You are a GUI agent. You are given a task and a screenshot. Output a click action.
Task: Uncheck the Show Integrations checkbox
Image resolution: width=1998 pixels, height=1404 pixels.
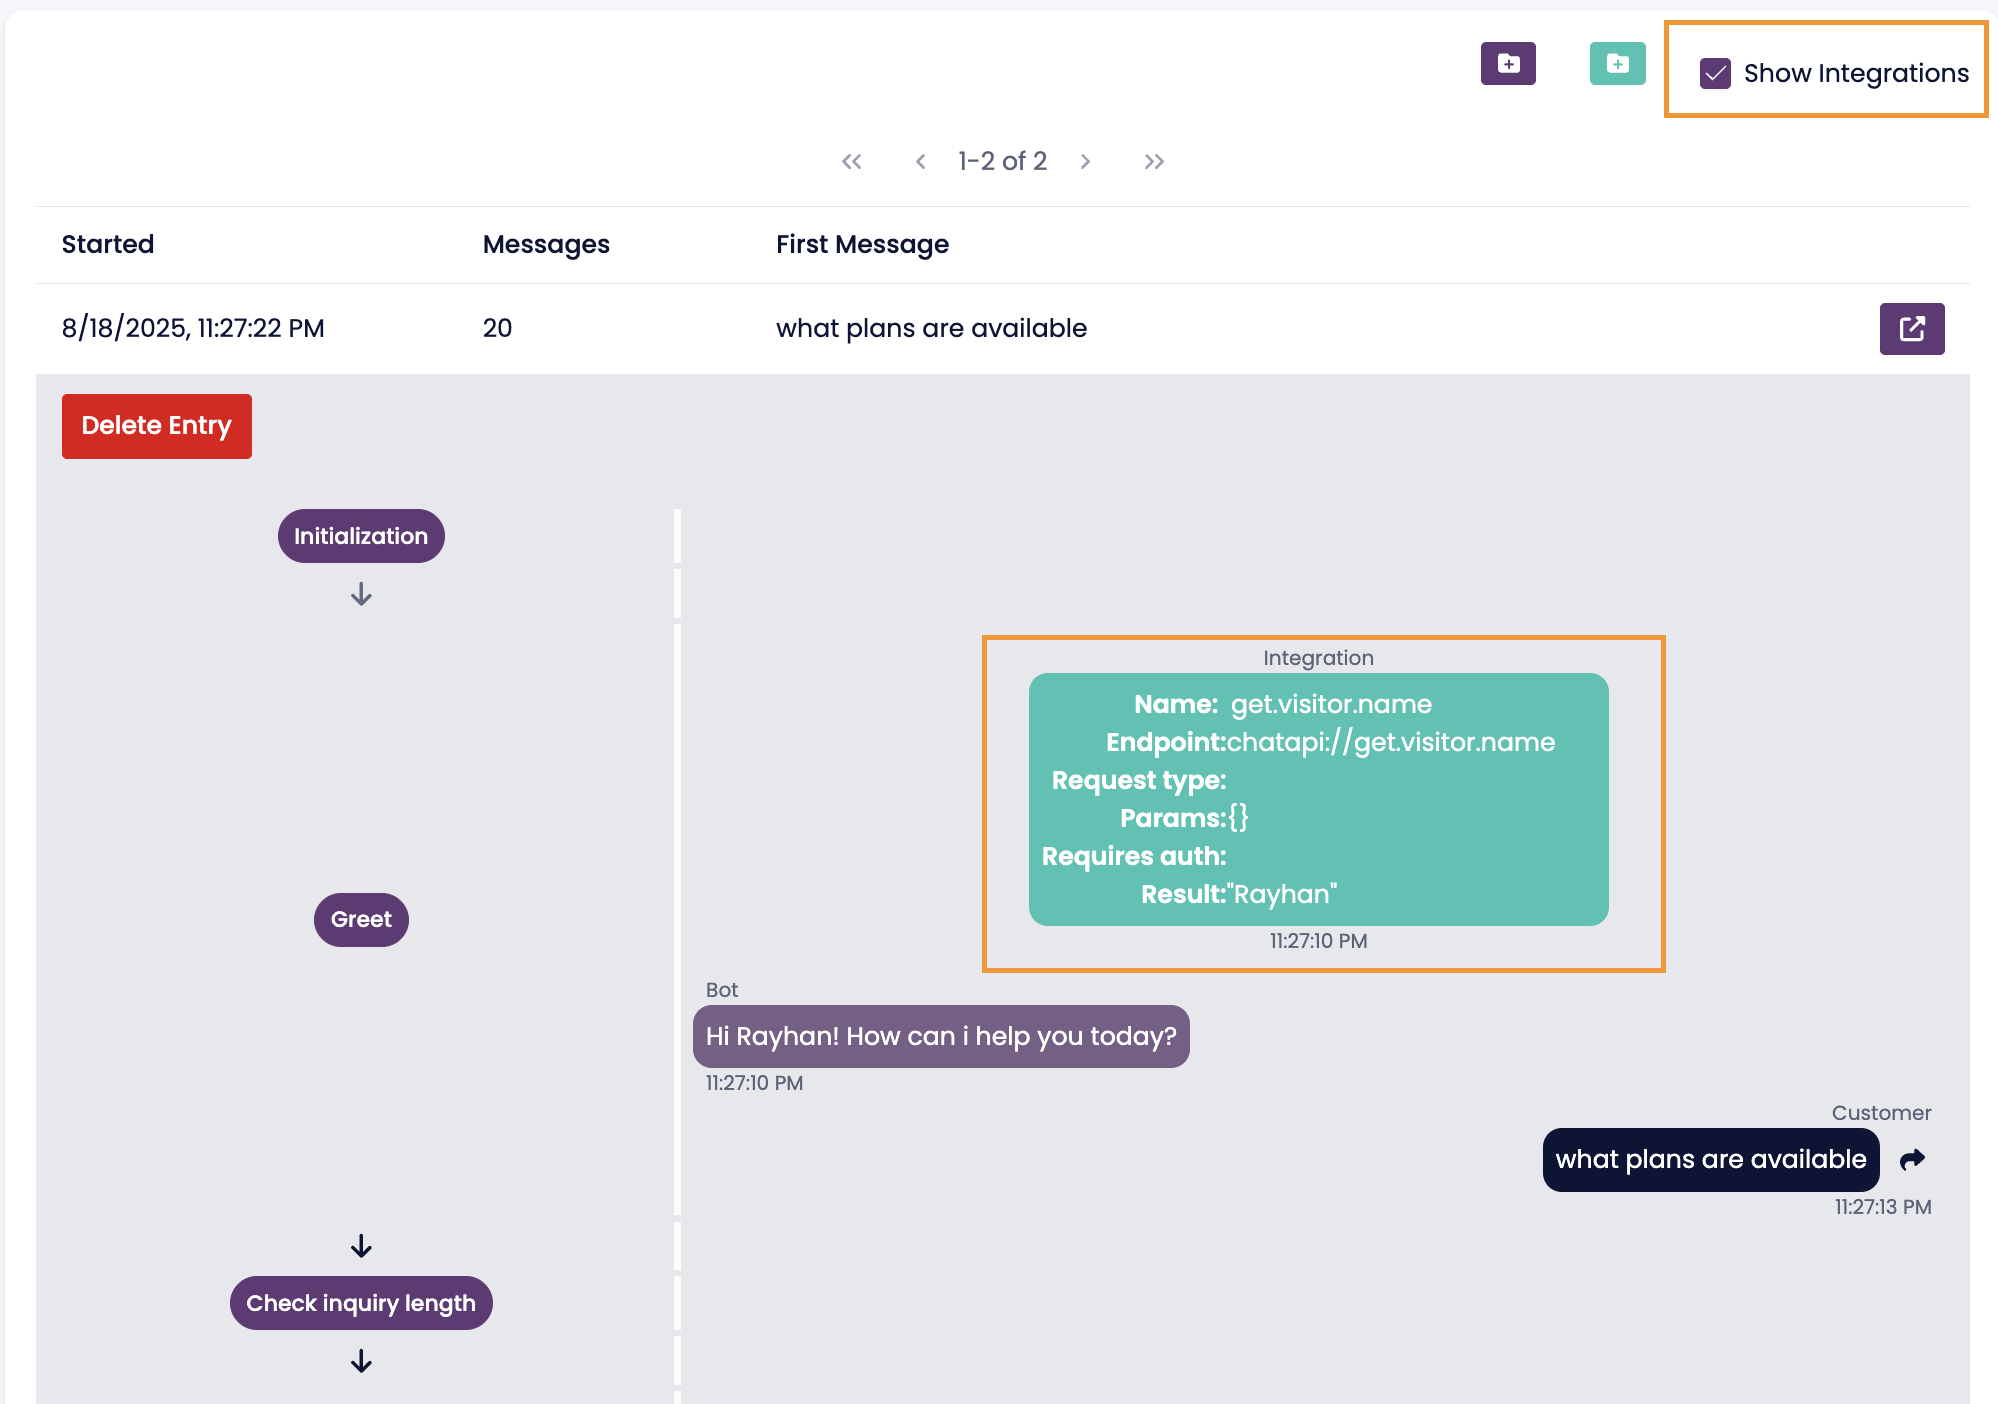point(1715,74)
